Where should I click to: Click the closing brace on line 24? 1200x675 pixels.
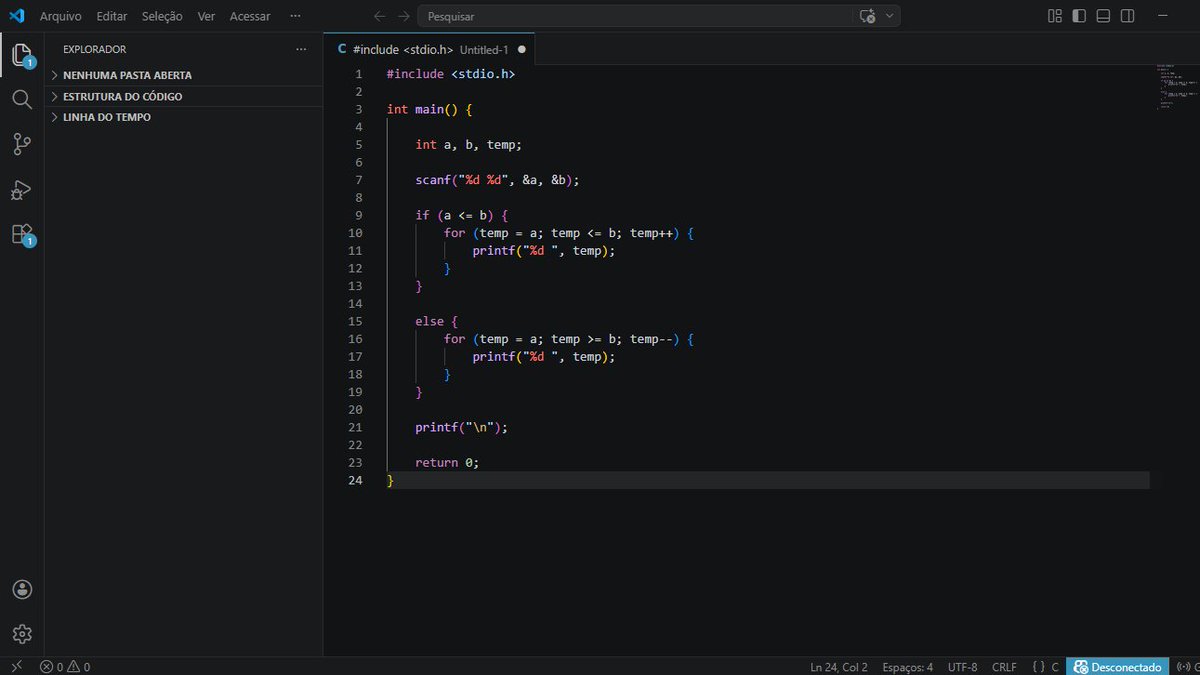point(390,480)
